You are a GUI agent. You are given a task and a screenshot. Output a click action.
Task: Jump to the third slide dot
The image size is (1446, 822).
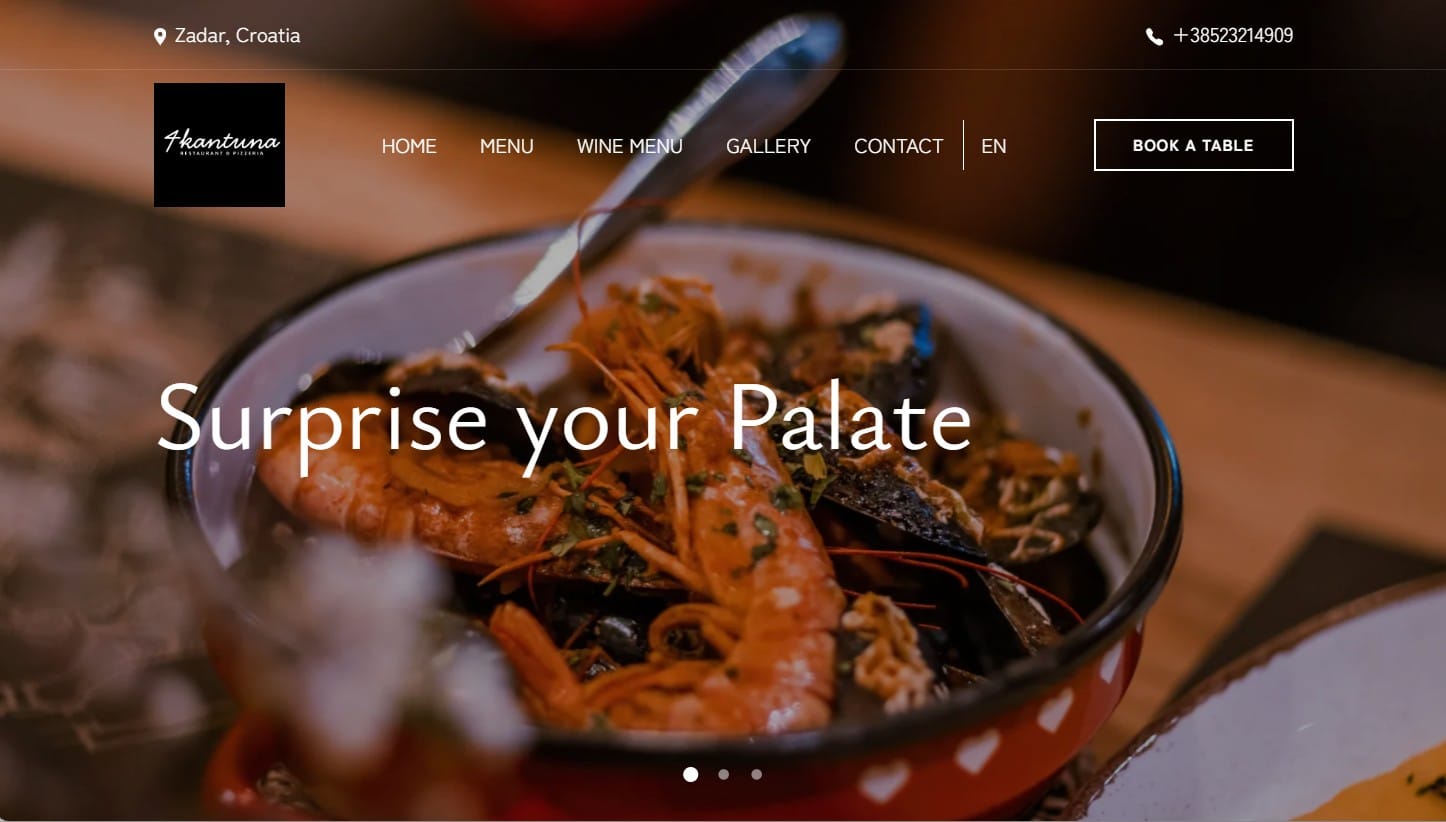(x=756, y=774)
